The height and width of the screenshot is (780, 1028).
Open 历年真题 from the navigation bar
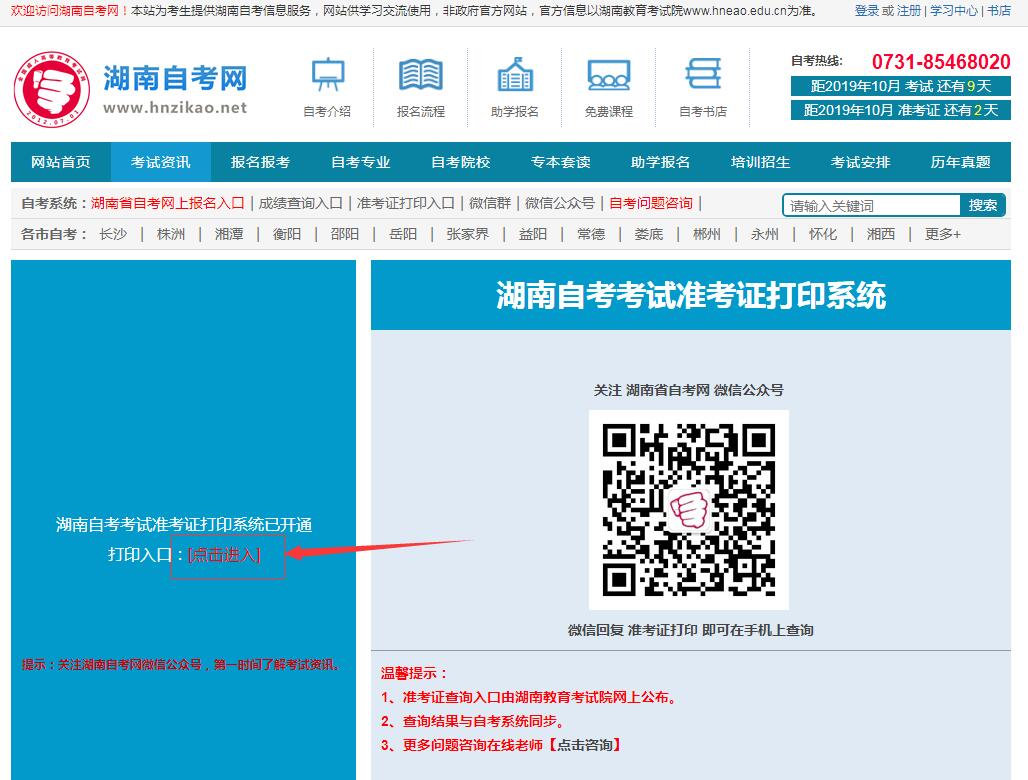[x=960, y=162]
